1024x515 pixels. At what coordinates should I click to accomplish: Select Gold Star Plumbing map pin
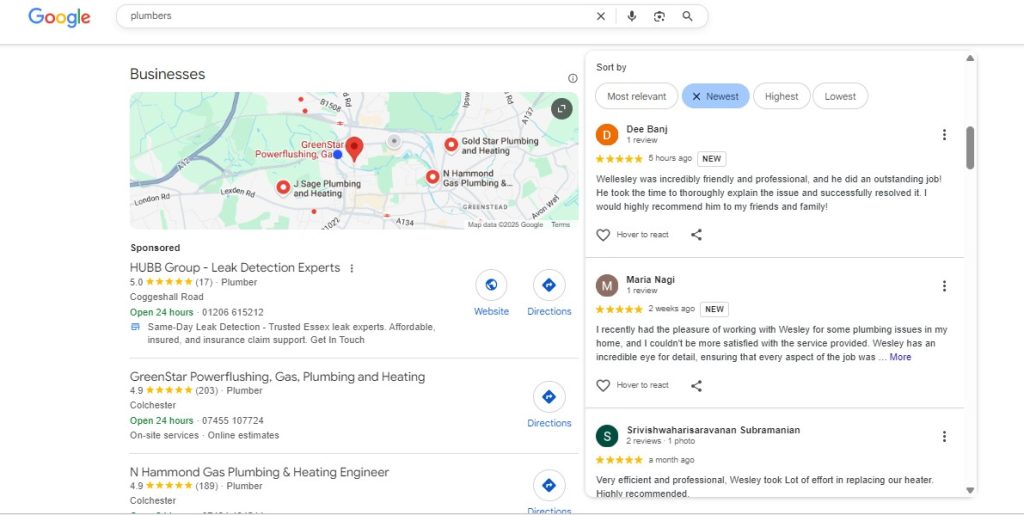pos(451,145)
